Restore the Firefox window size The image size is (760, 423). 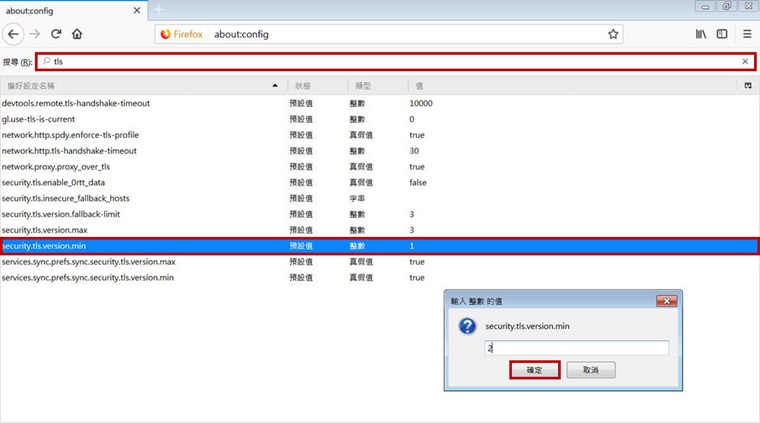(727, 6)
